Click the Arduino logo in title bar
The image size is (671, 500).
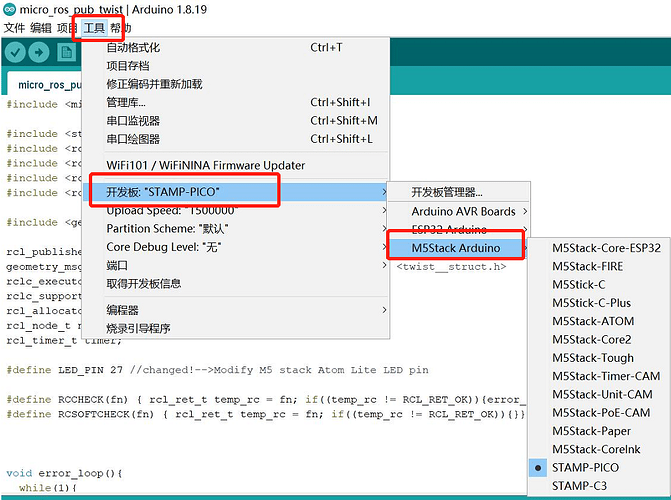coord(9,9)
